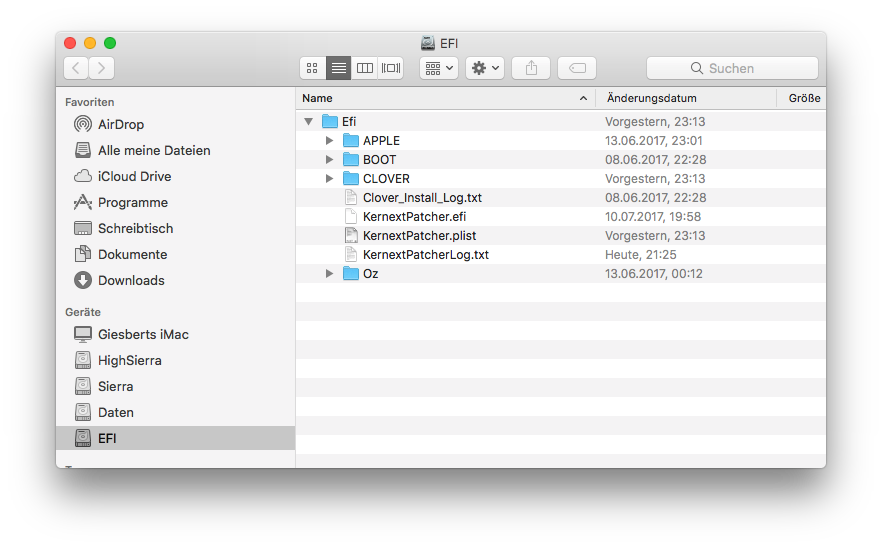882x548 pixels.
Task: Expand the BOOT folder
Action: [330, 160]
